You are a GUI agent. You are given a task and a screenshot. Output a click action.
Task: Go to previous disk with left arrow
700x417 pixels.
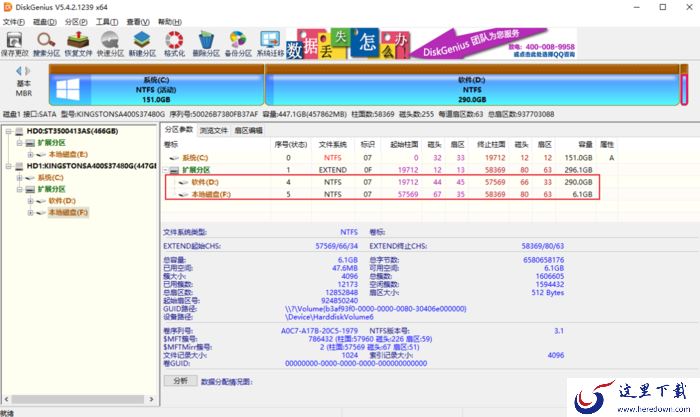point(19,71)
